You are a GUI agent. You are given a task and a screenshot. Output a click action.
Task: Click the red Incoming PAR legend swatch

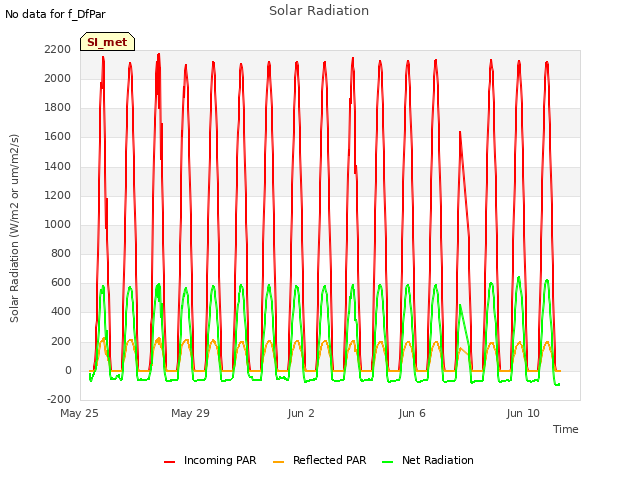(169, 462)
